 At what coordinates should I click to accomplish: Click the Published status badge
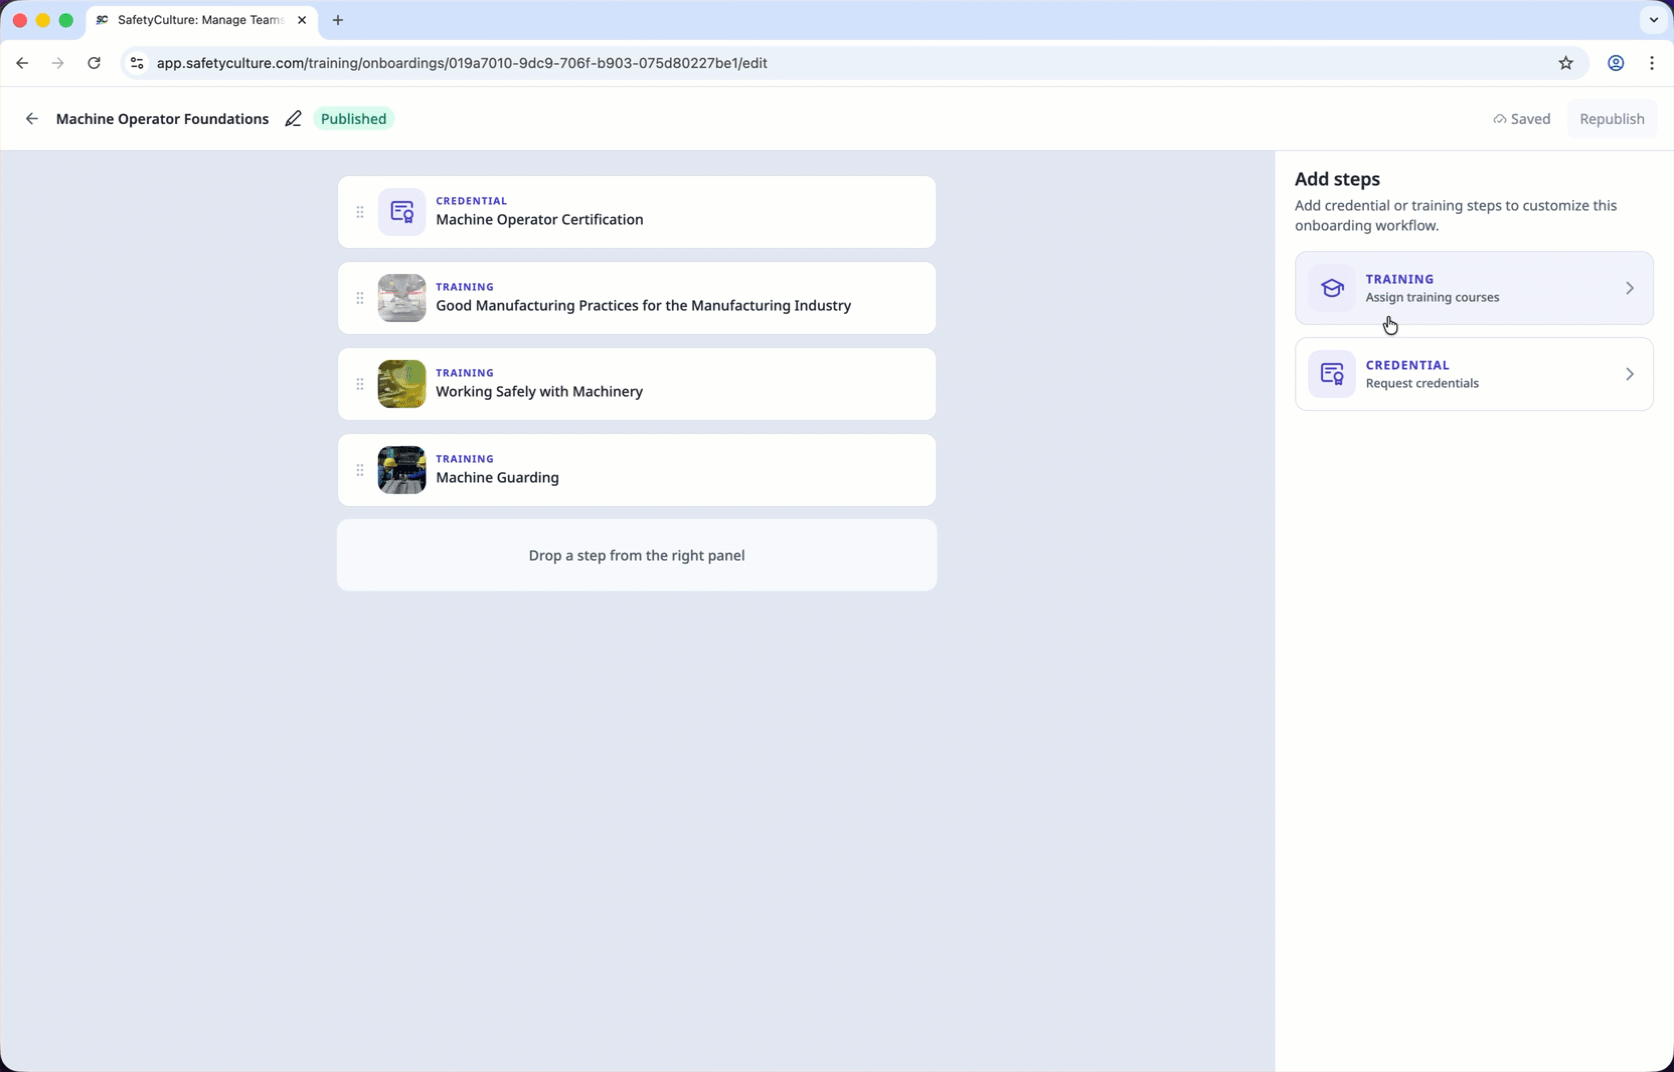tap(354, 119)
